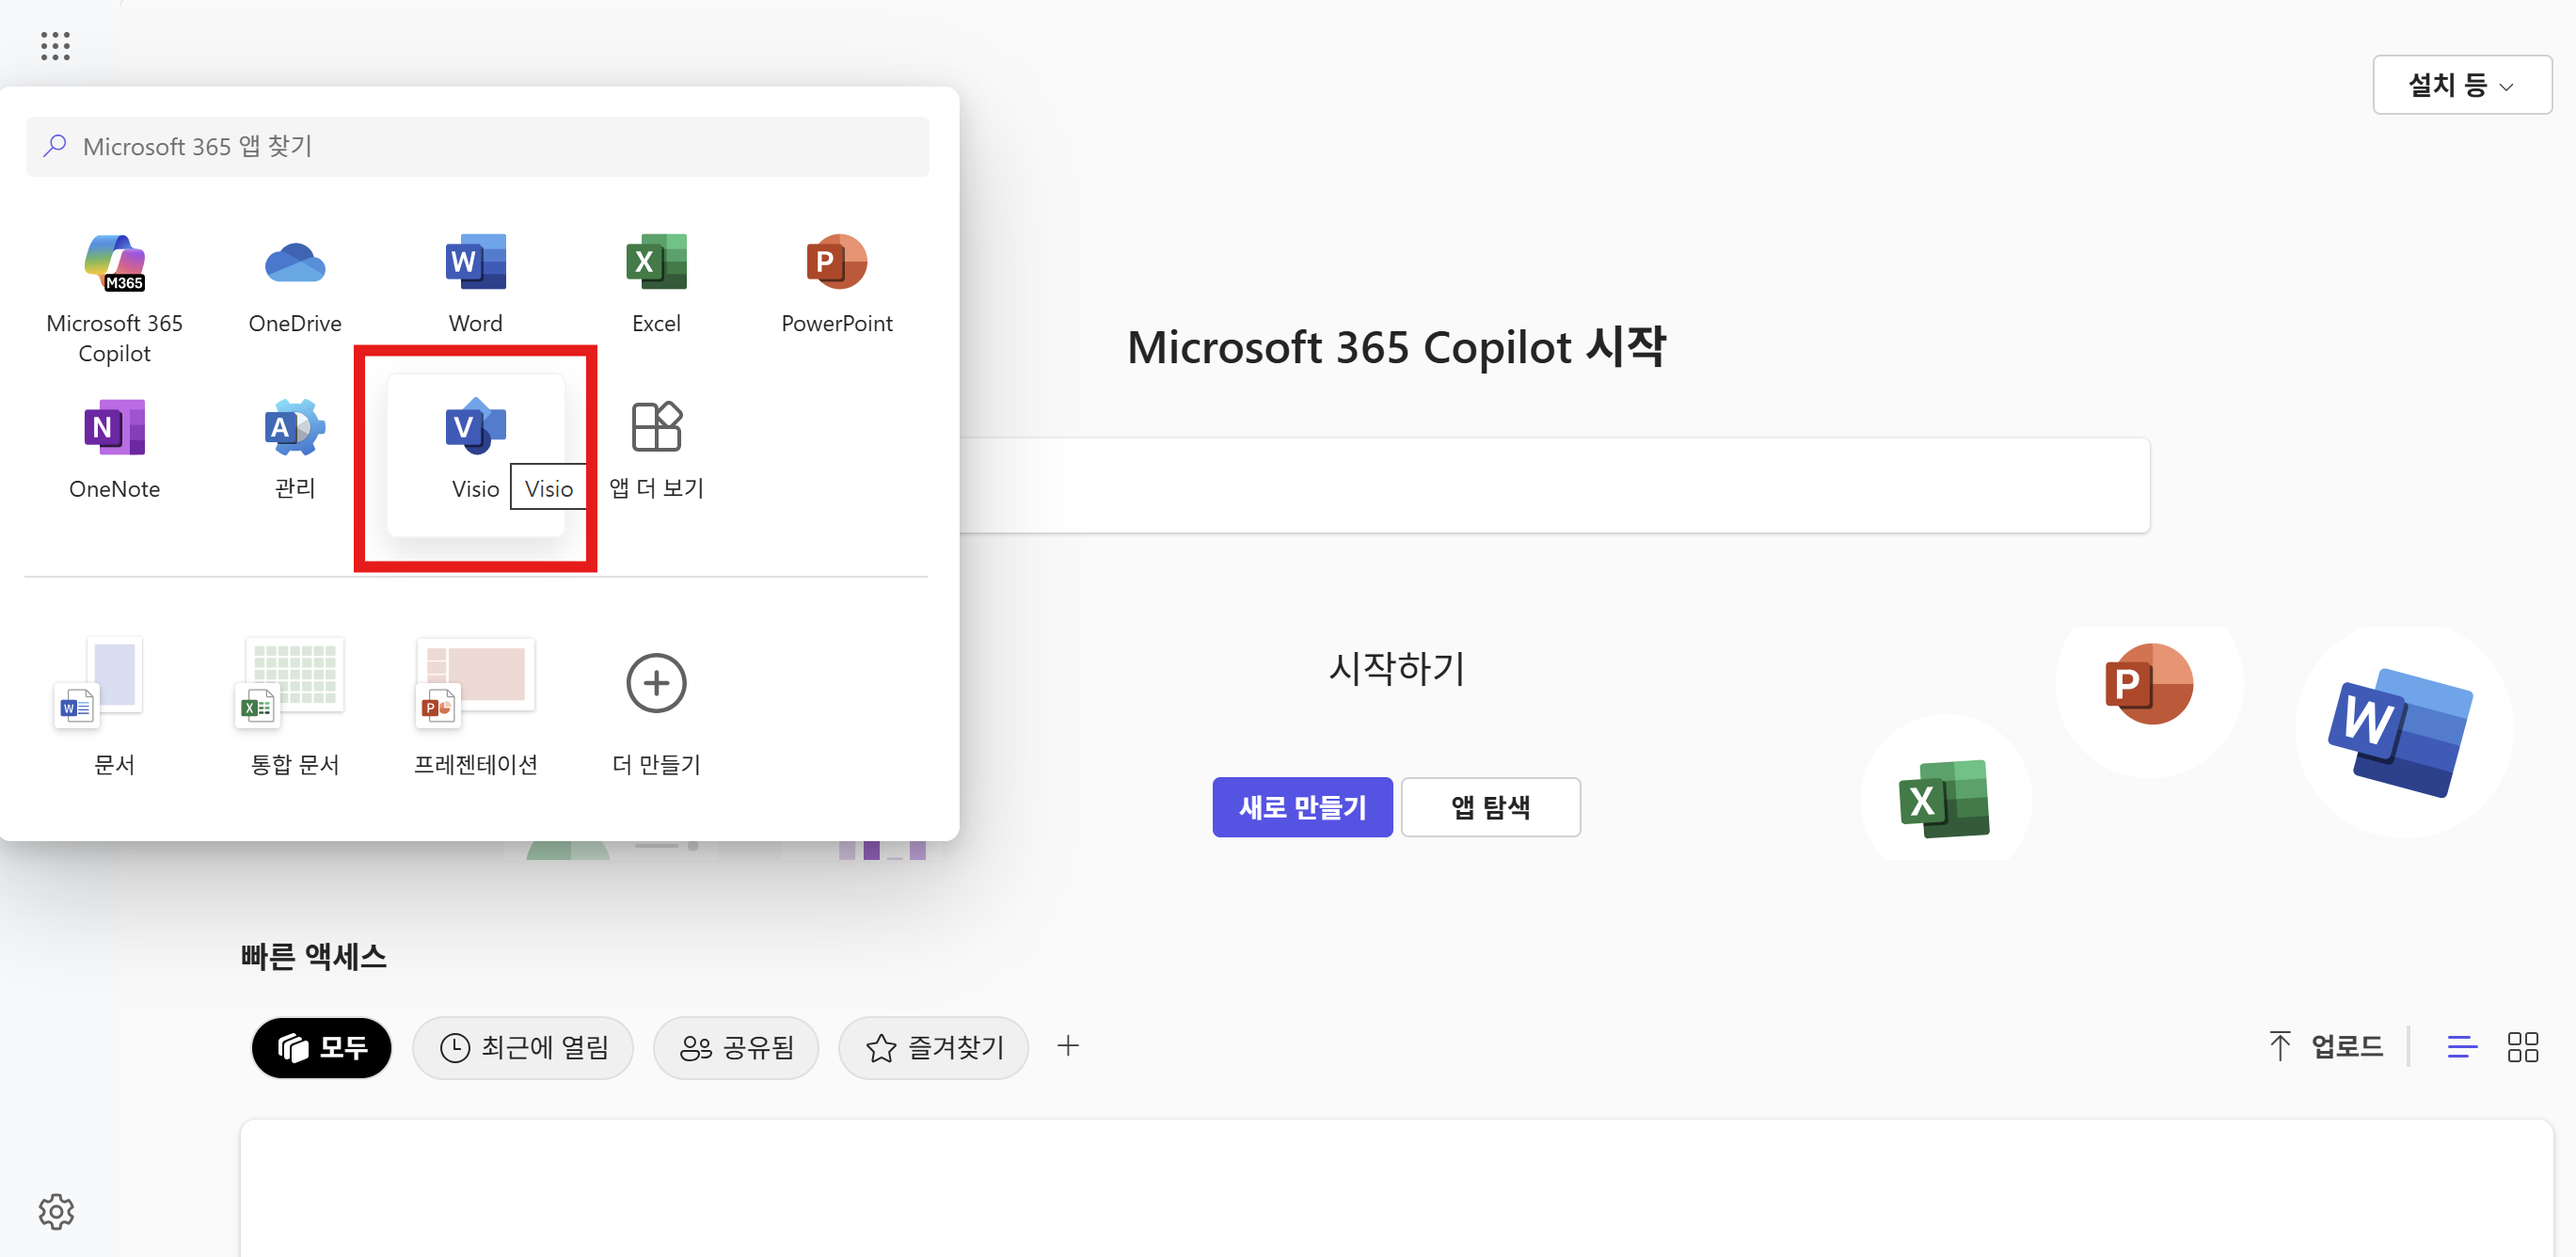Viewport: 2576px width, 1257px height.
Task: Open Microsoft 365 Copilot app
Action: point(114,298)
